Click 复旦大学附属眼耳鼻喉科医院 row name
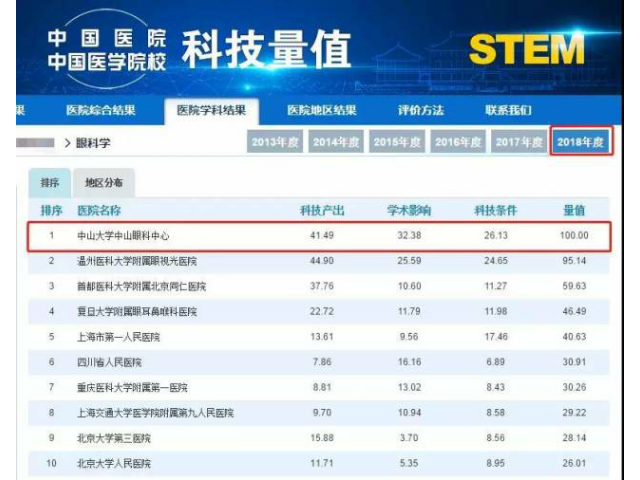 tap(137, 312)
